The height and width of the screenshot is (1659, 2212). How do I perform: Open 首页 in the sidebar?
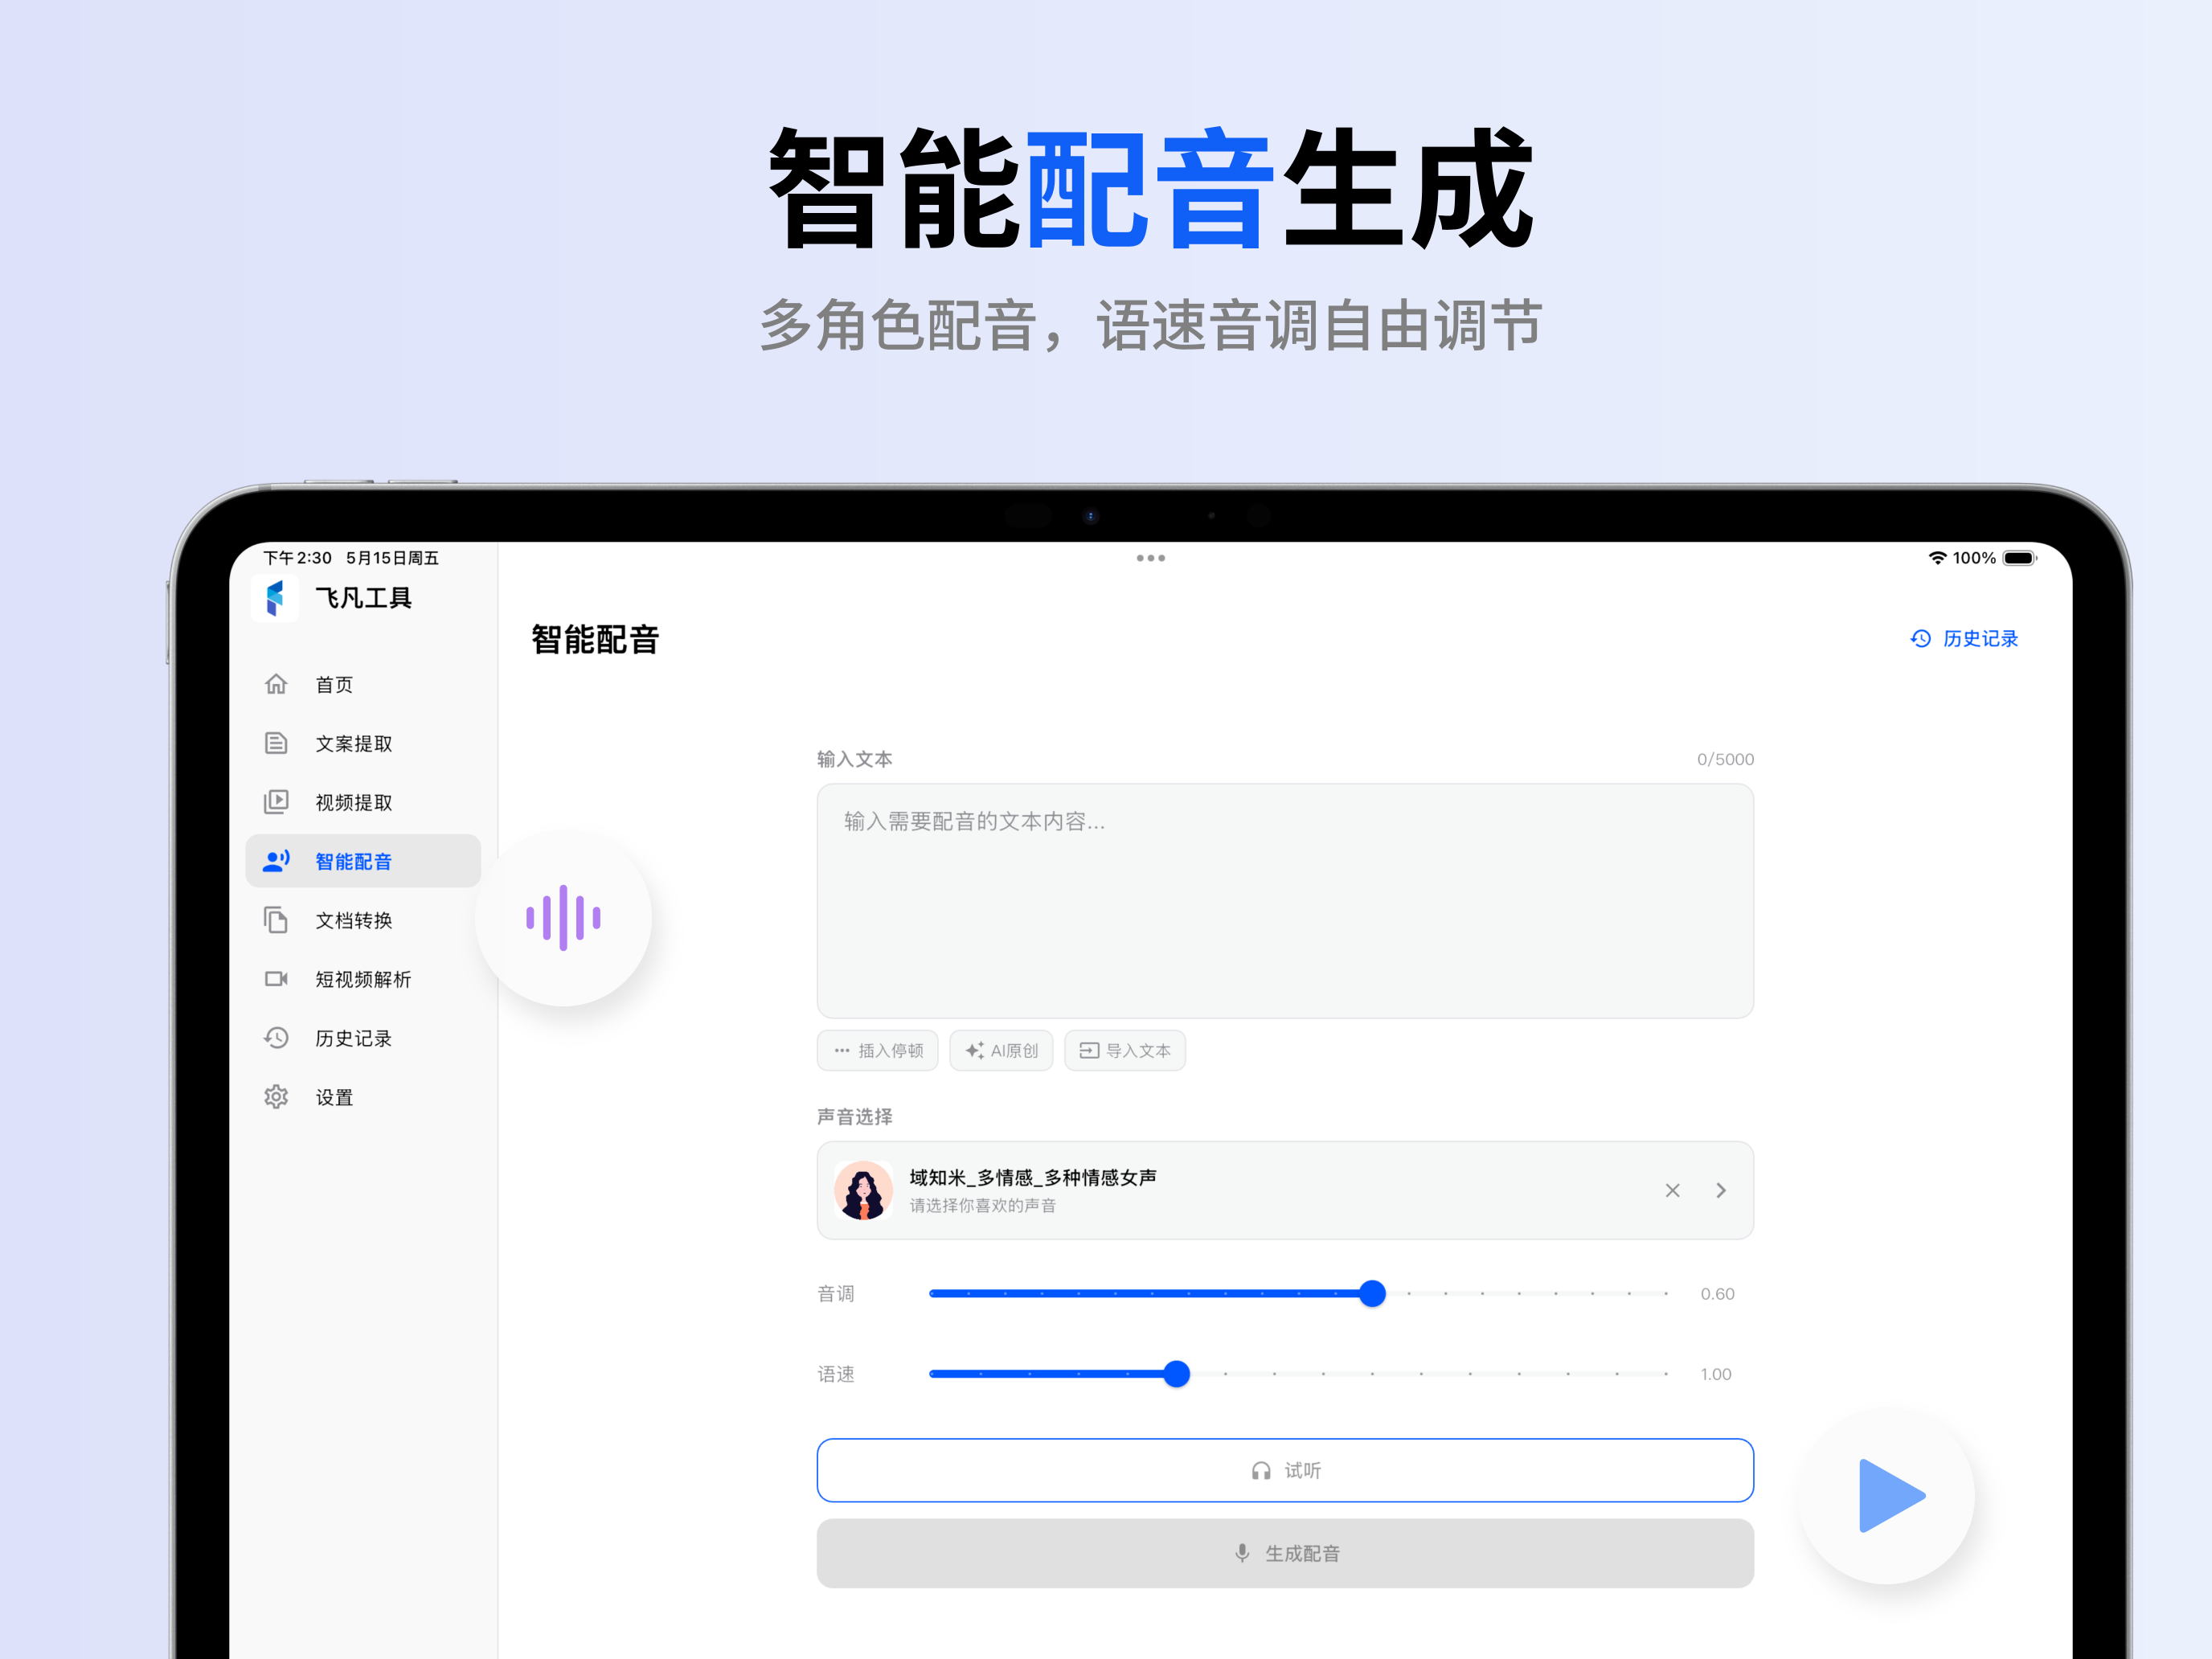click(363, 684)
